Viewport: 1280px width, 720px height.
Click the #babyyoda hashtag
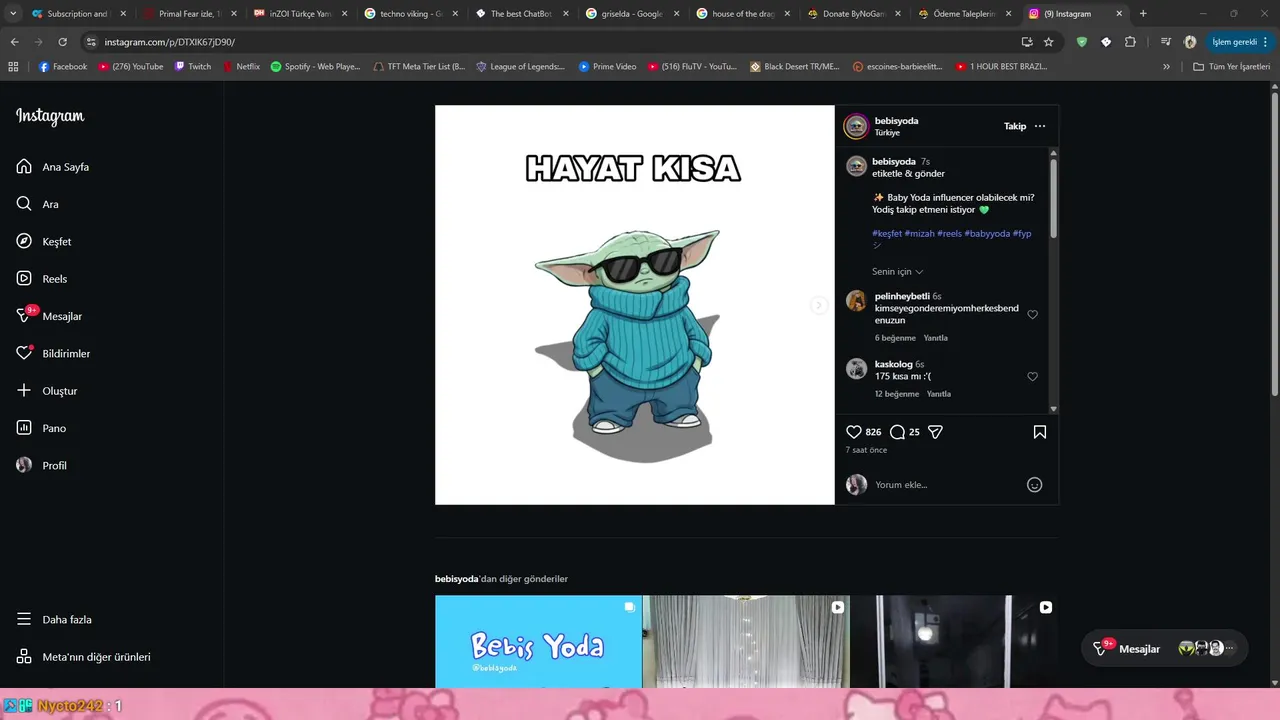coord(987,233)
